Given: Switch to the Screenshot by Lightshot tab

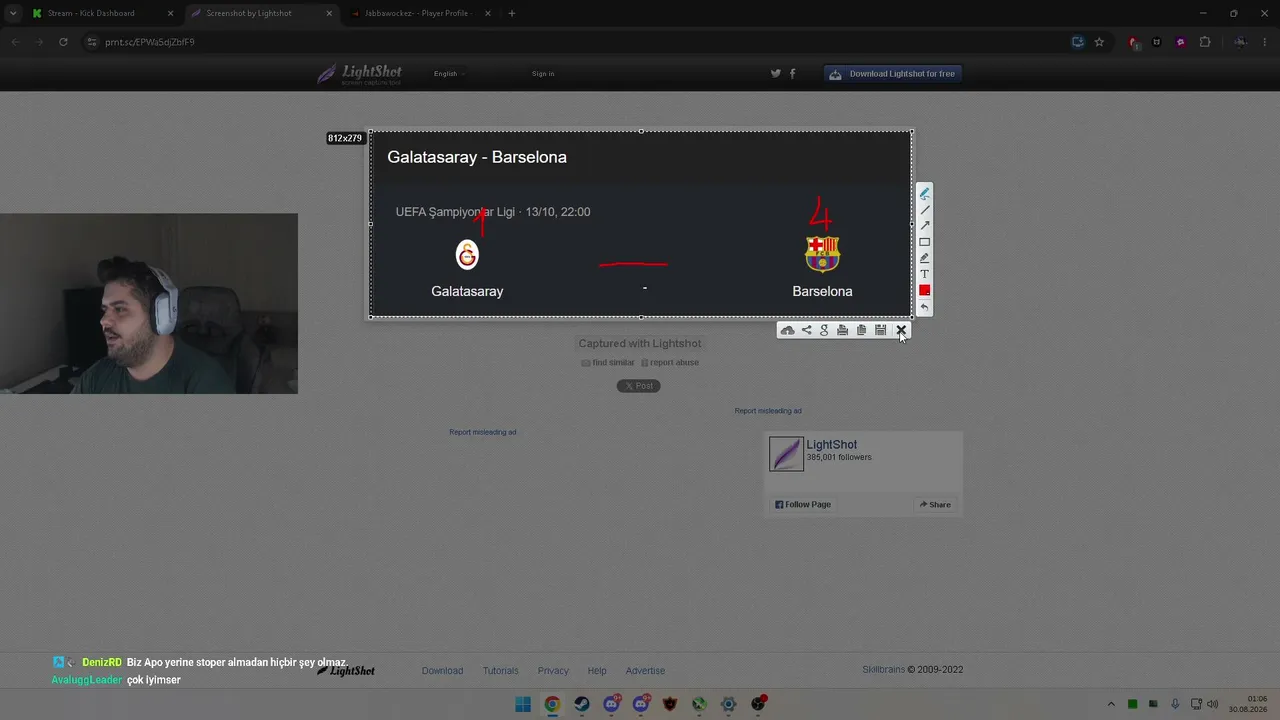Looking at the screenshot, I should (x=261, y=13).
